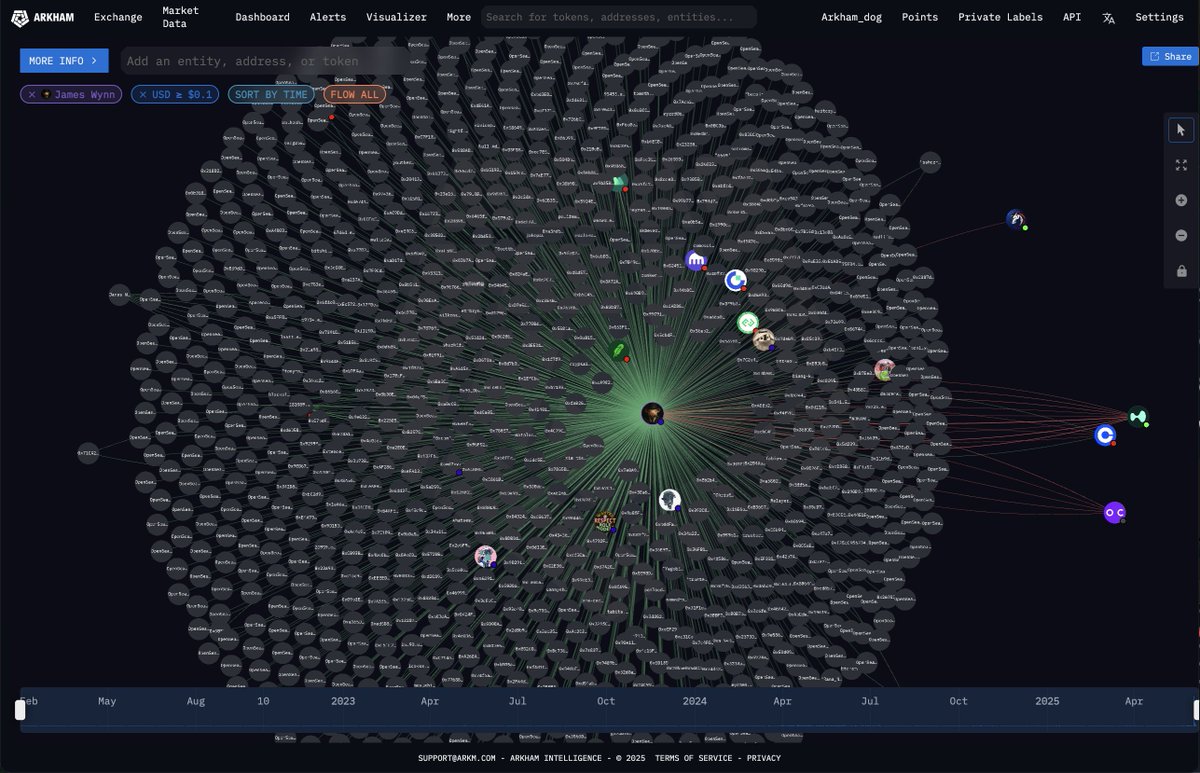The height and width of the screenshot is (773, 1200).
Task: Click the Arkham logo in the header
Action: click(x=42, y=17)
